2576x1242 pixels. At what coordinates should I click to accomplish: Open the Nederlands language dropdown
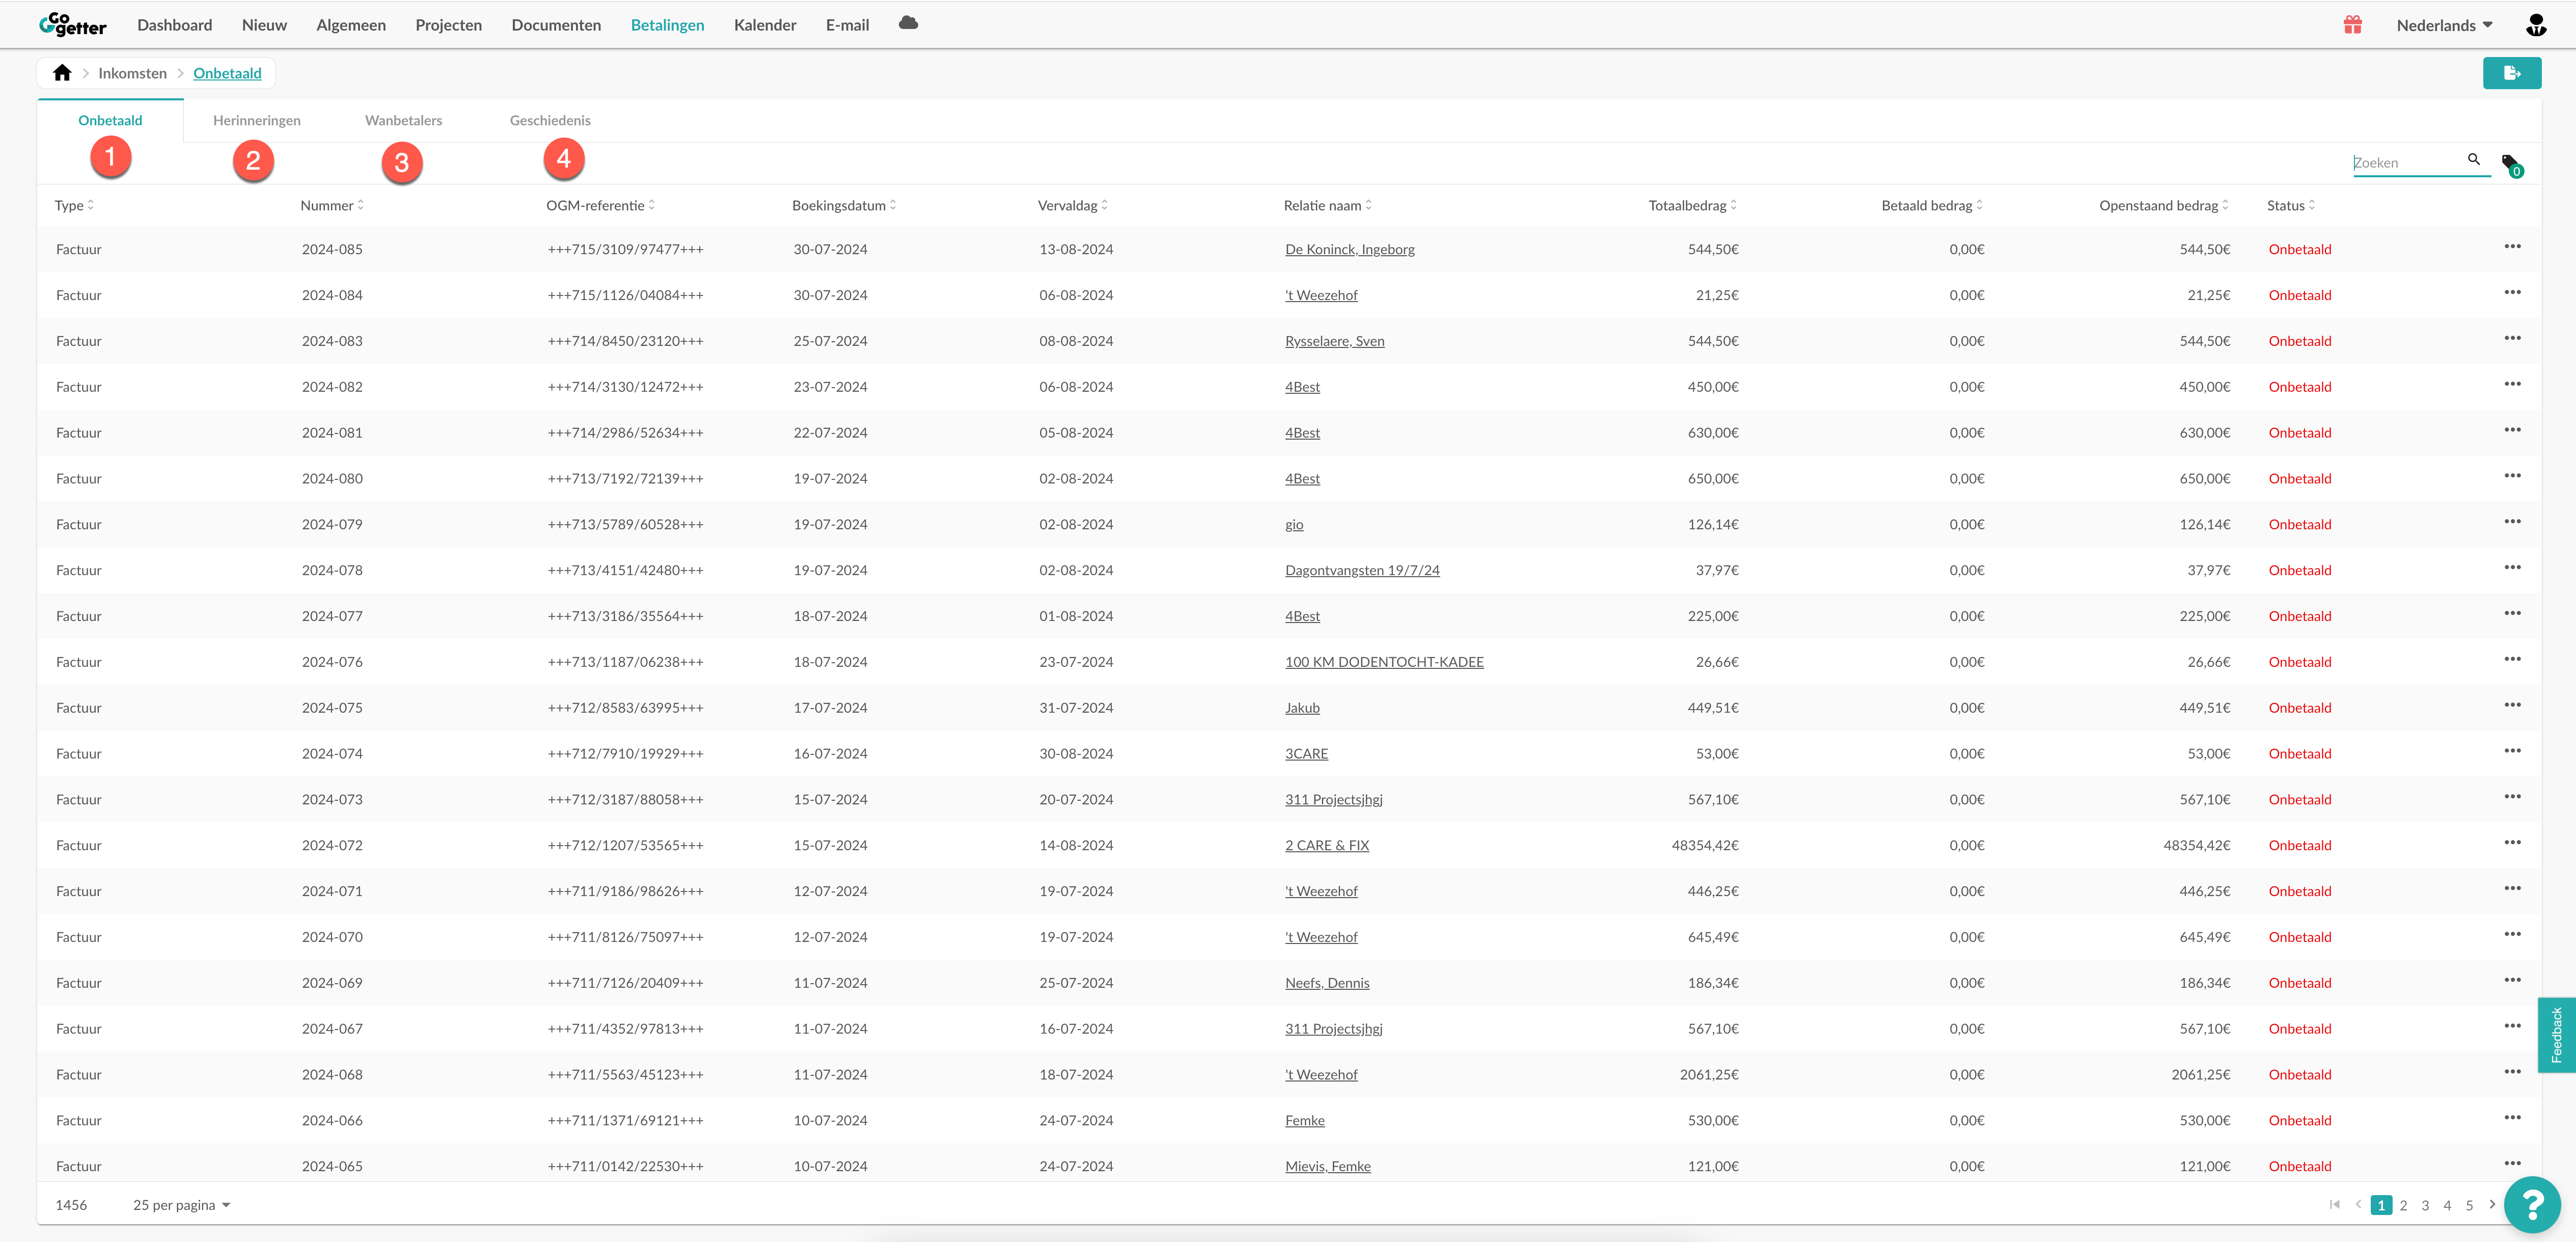[x=2444, y=26]
